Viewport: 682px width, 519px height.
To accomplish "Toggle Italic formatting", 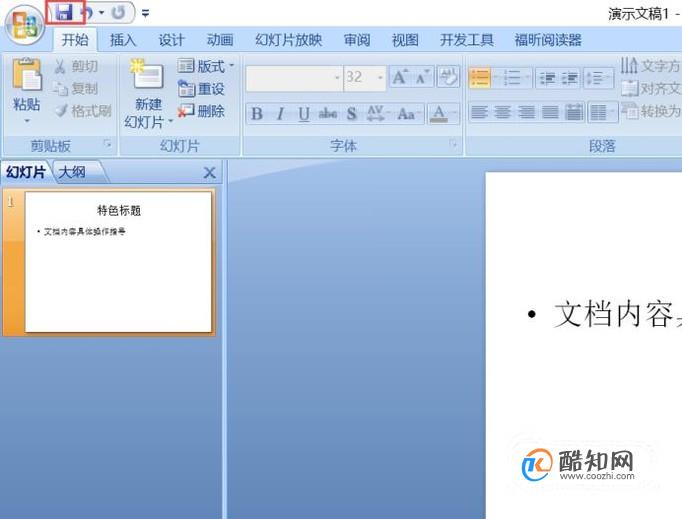I will pyautogui.click(x=281, y=114).
